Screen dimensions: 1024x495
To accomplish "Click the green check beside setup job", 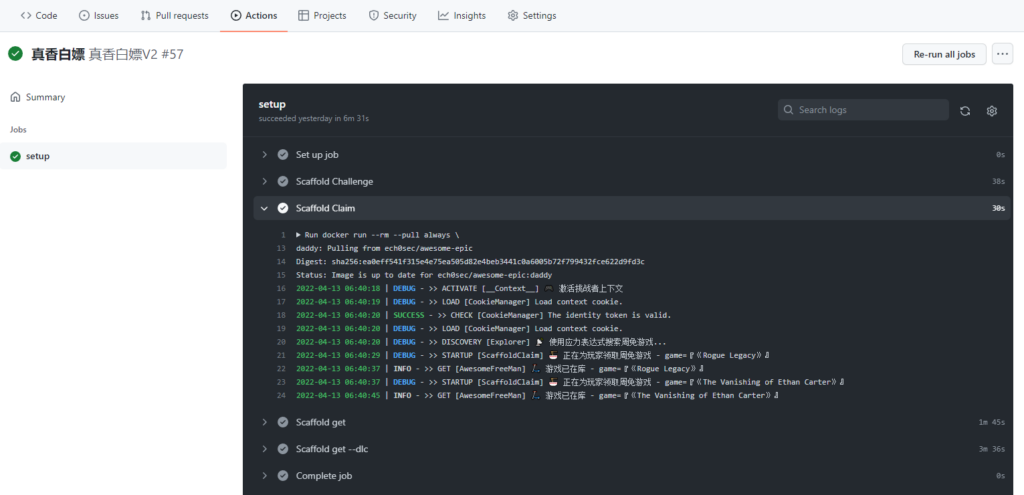I will coord(15,156).
